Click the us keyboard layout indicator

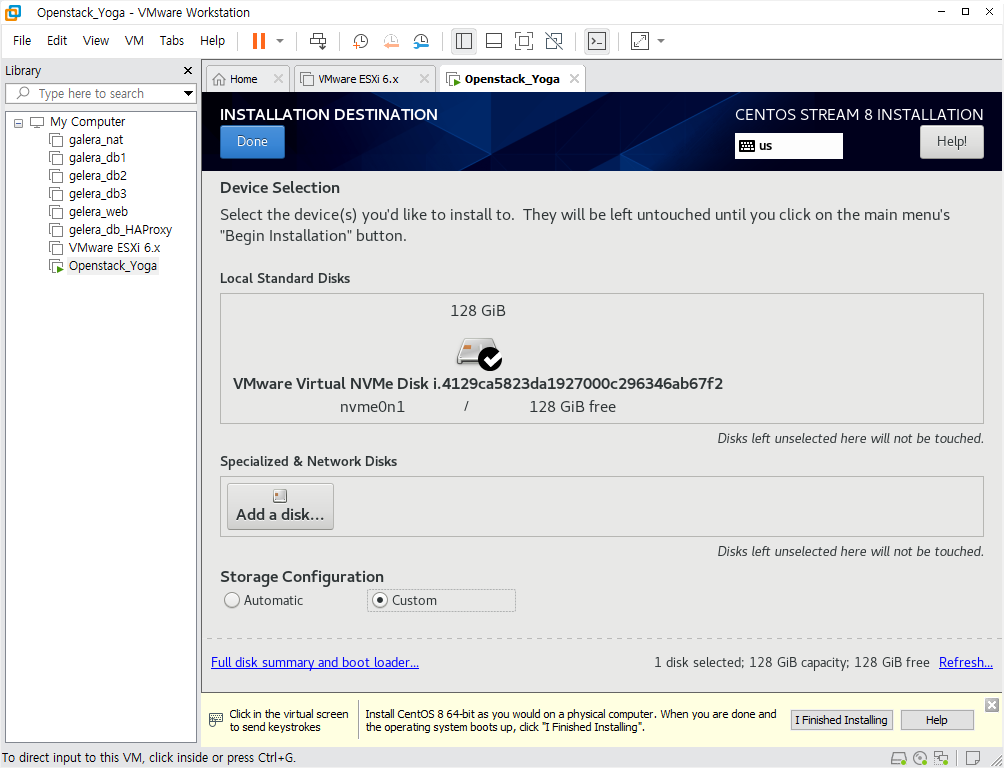coord(788,145)
